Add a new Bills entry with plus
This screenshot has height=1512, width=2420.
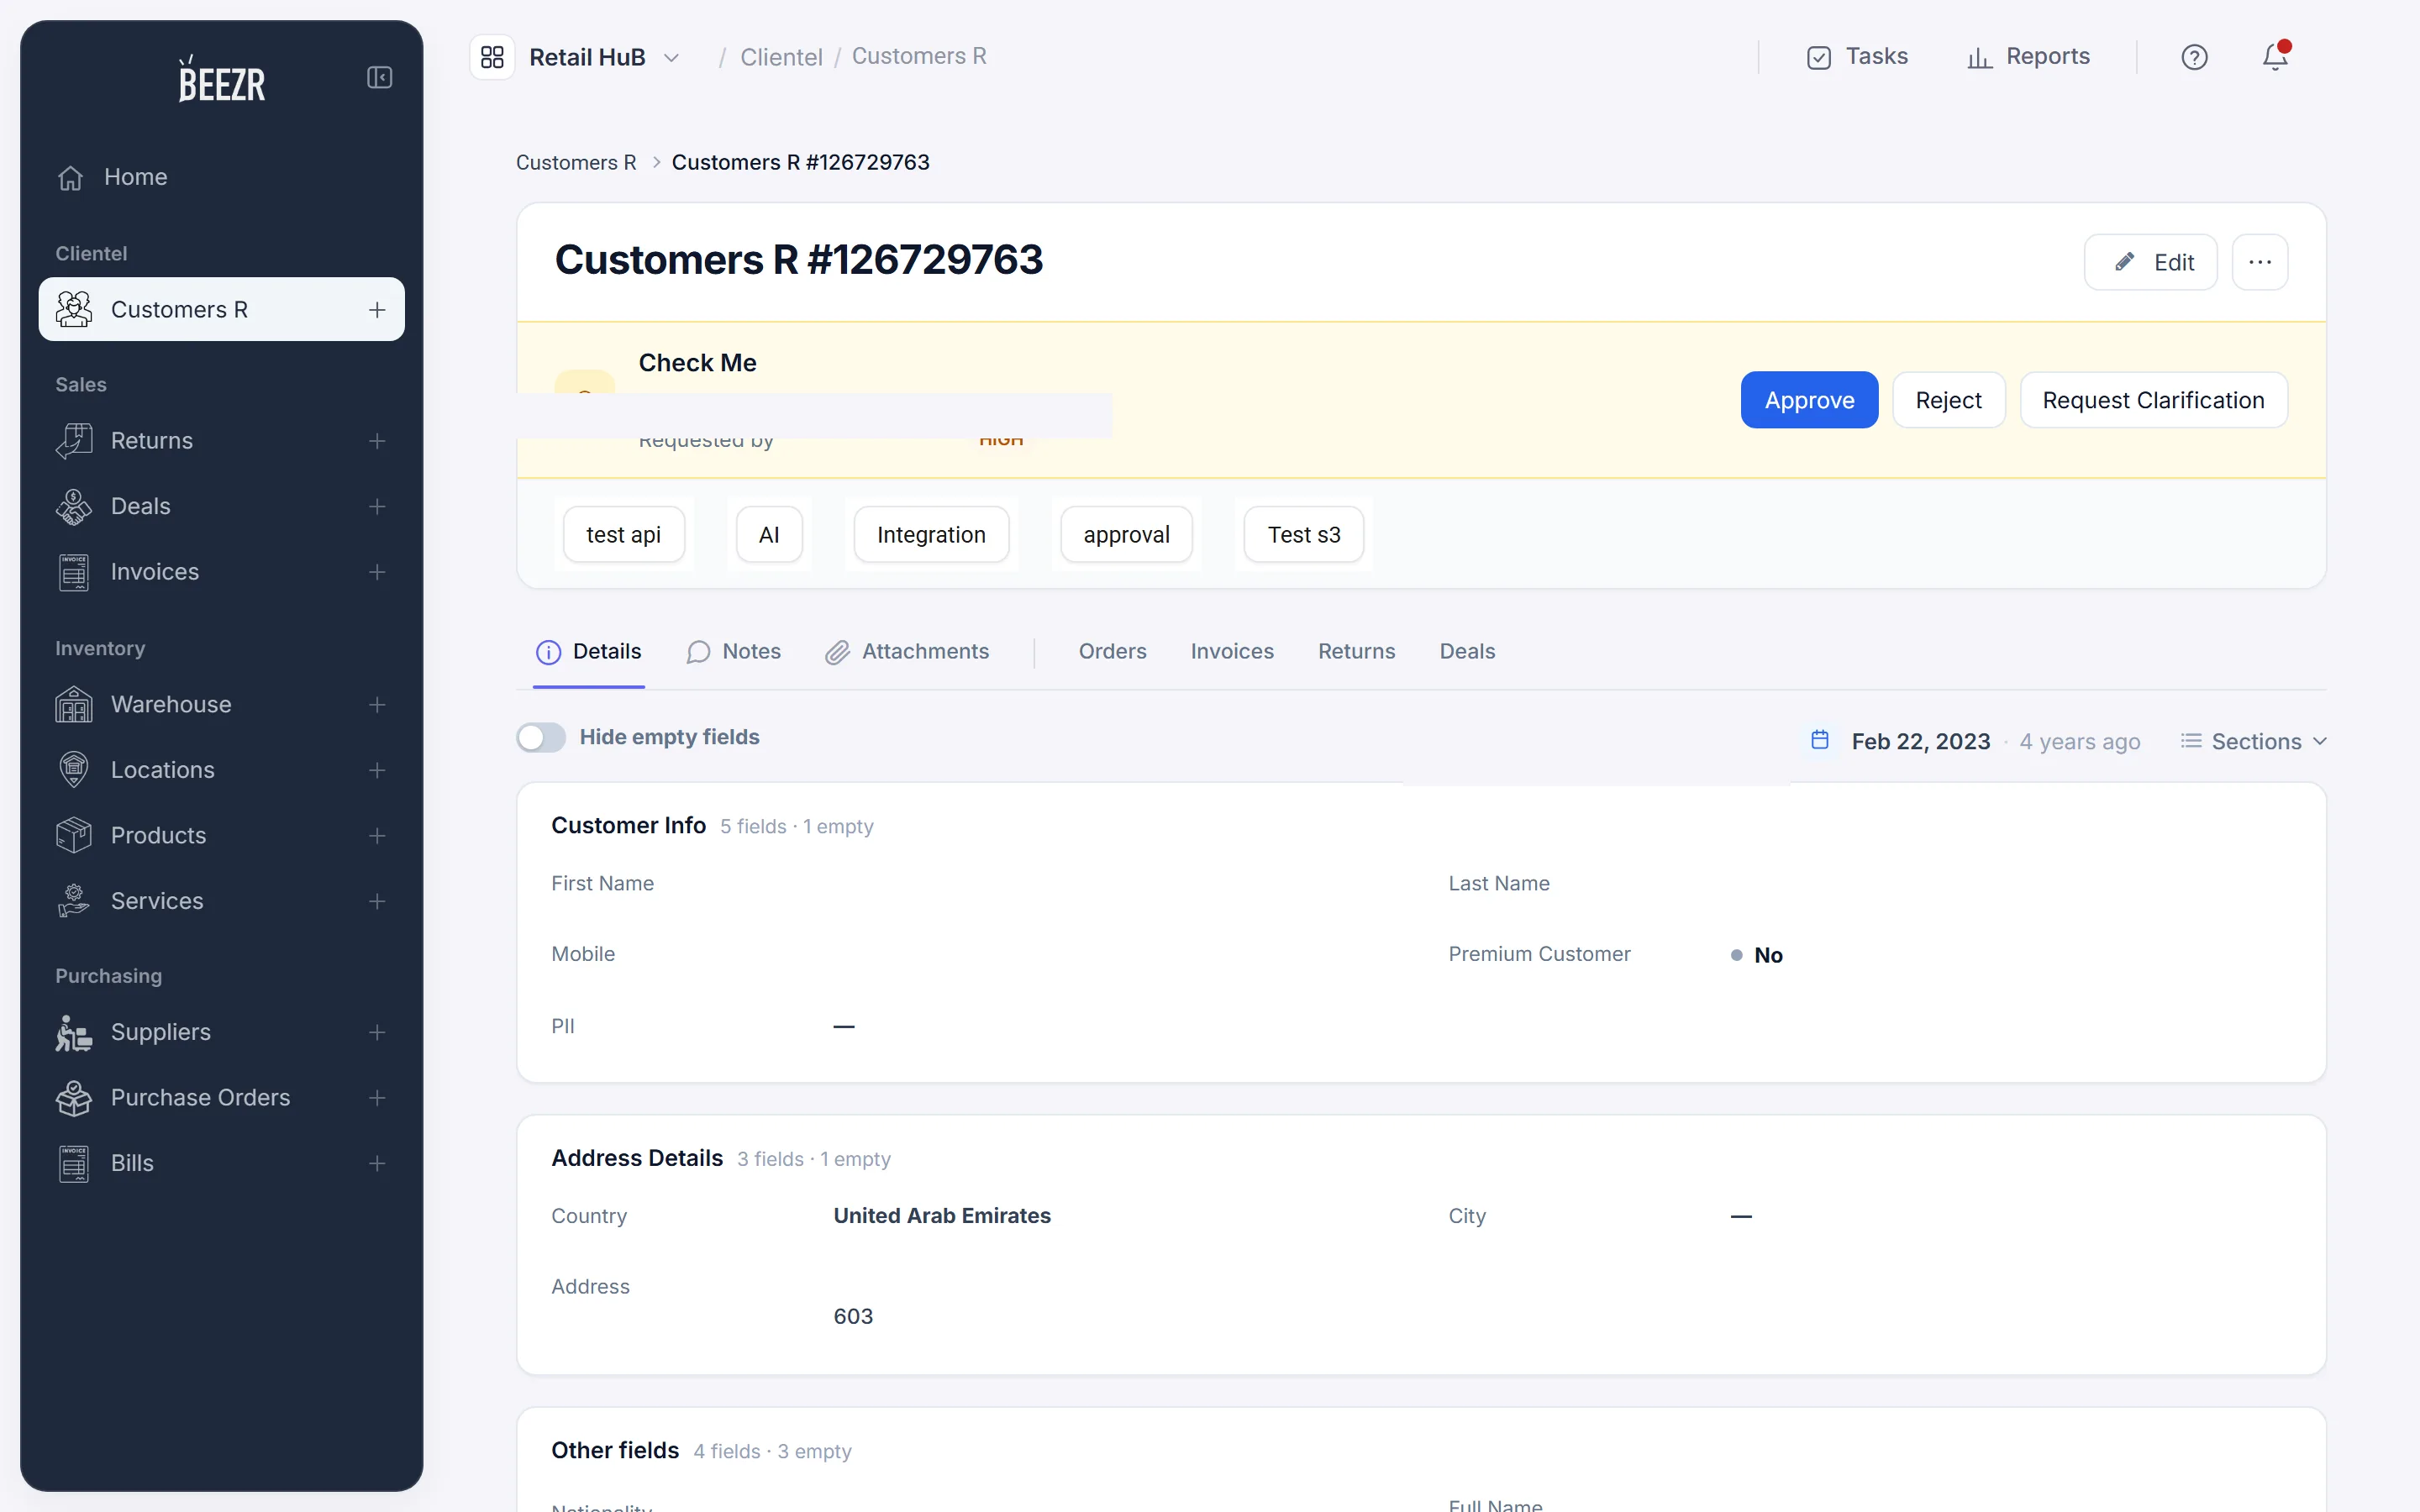[377, 1163]
